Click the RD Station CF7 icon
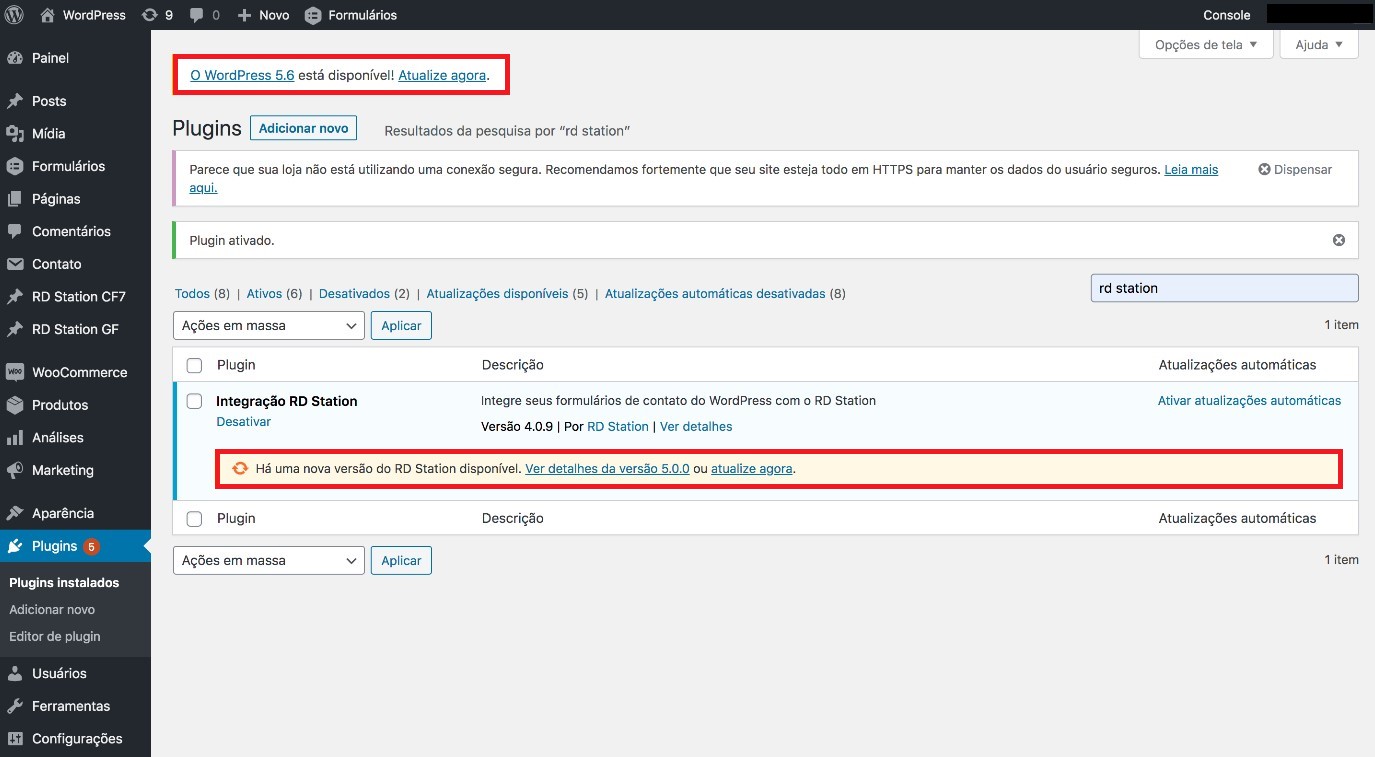Image resolution: width=1375 pixels, height=757 pixels. point(15,297)
